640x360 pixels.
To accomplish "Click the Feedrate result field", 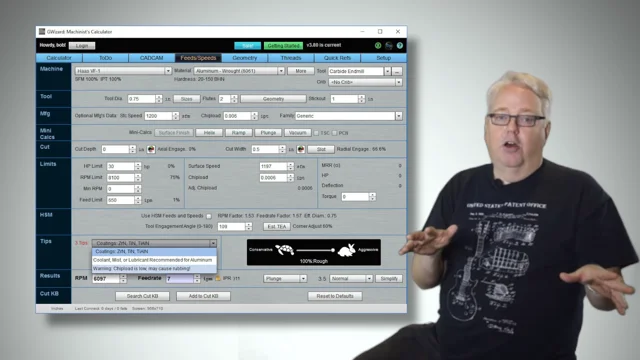I will click(x=180, y=279).
